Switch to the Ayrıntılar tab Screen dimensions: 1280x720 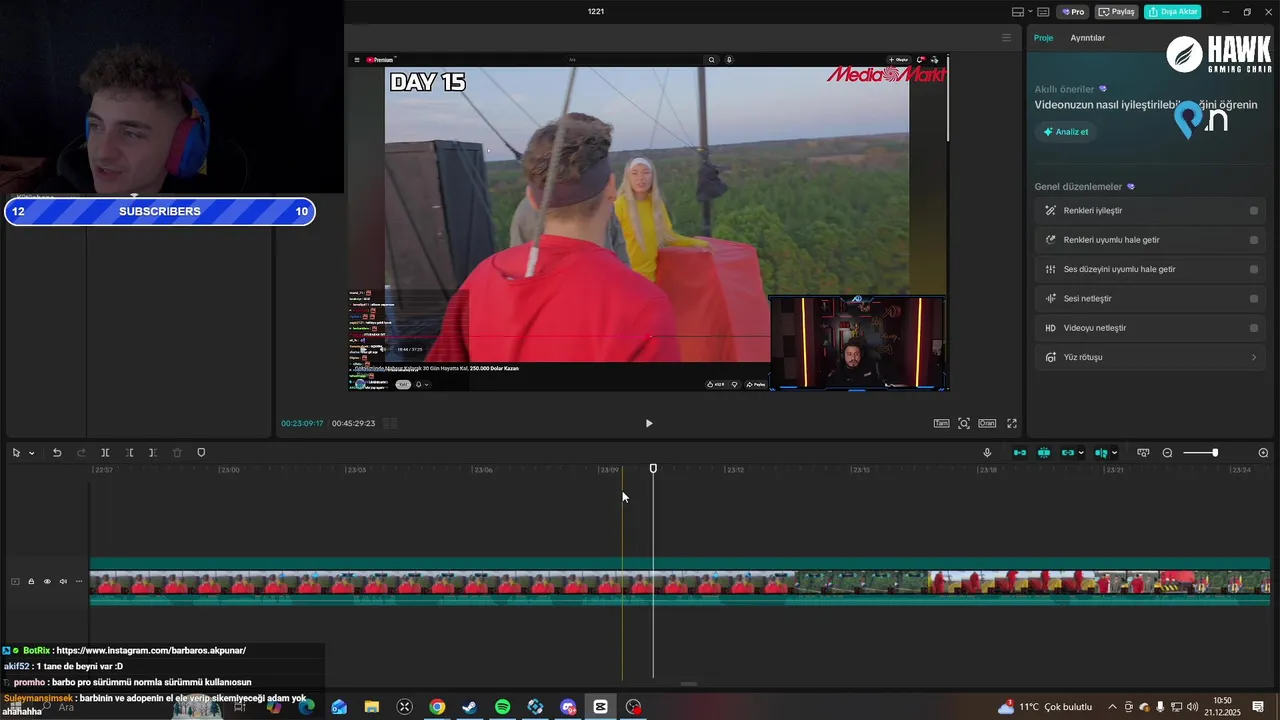(x=1087, y=38)
